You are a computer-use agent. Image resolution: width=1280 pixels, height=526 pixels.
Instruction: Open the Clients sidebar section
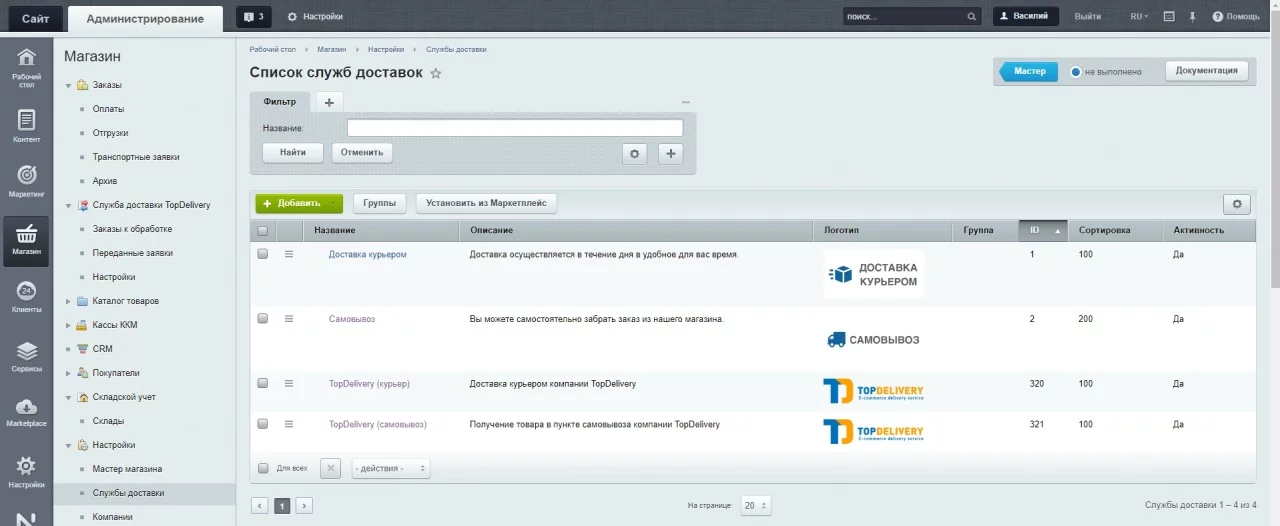26,296
